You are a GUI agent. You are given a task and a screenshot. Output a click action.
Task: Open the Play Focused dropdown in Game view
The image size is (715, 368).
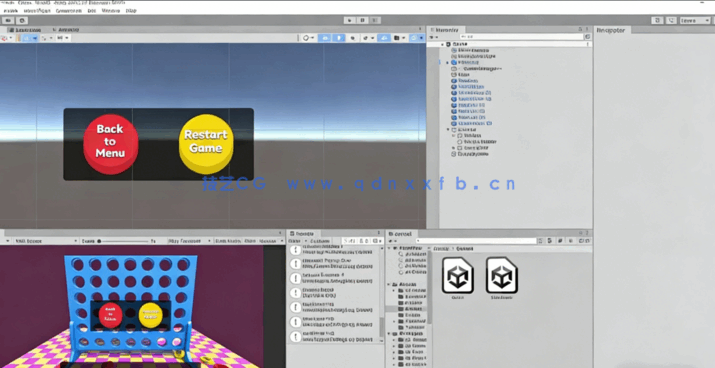pos(189,241)
